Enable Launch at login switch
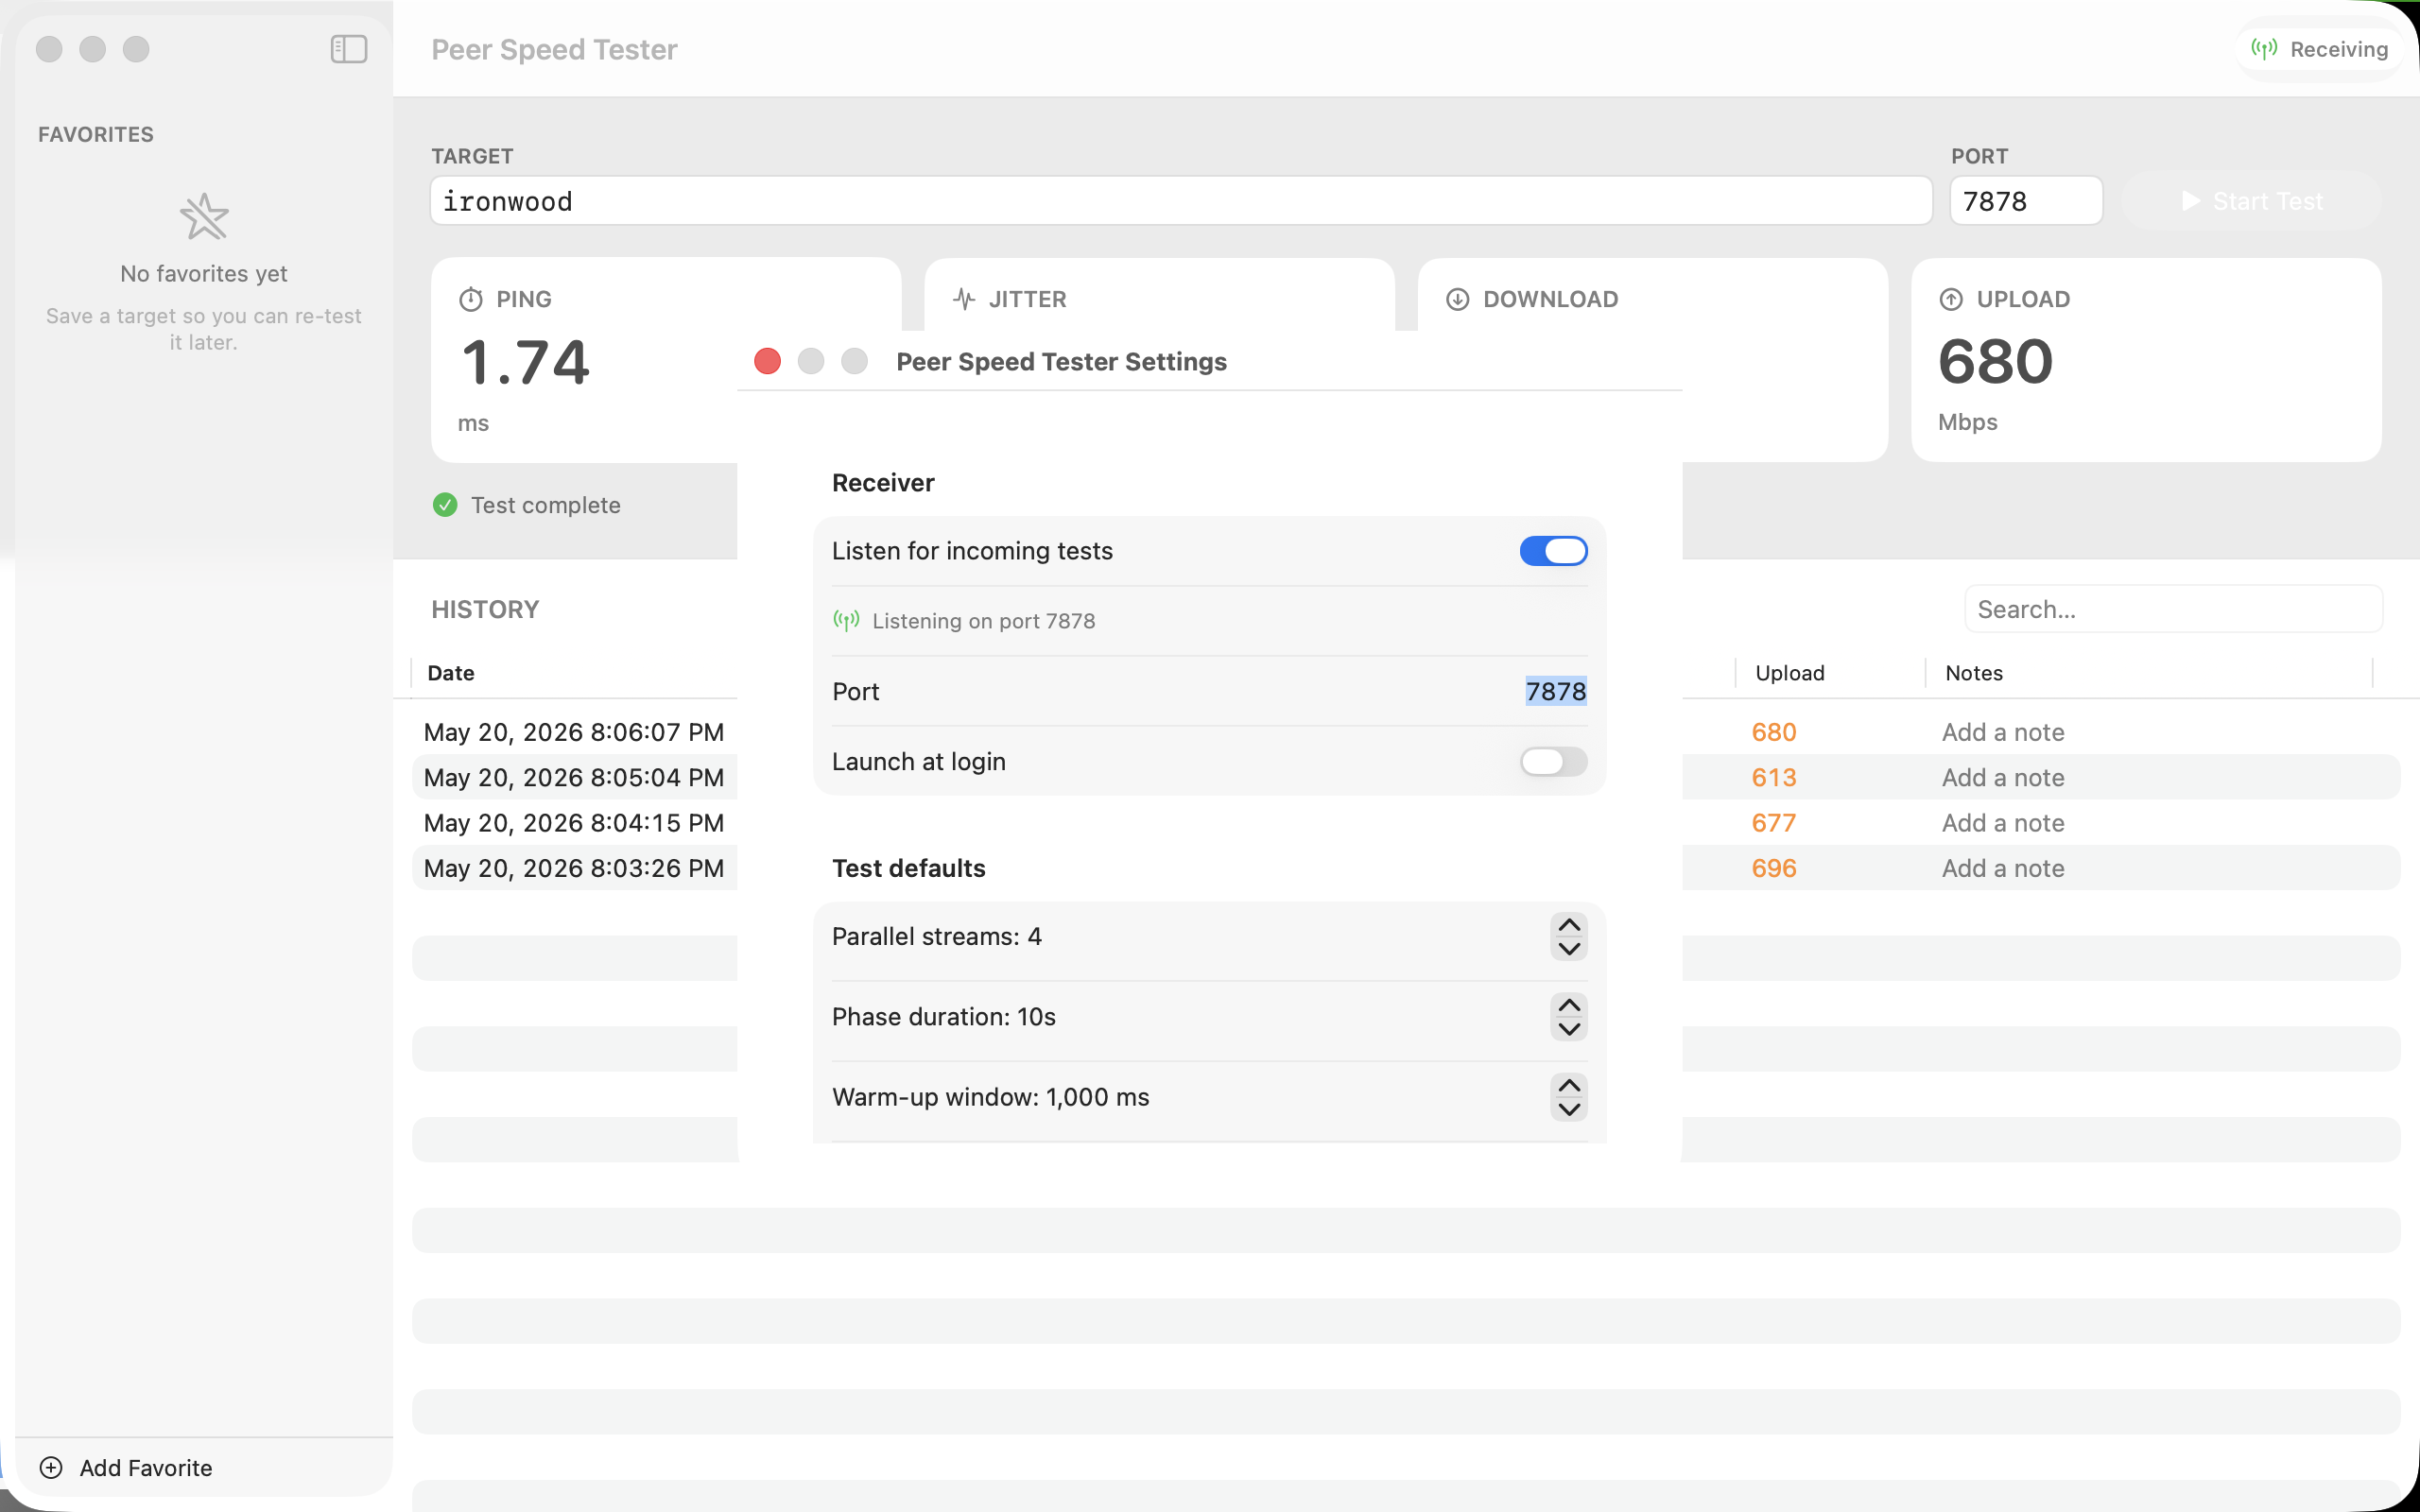Image resolution: width=2420 pixels, height=1512 pixels. click(1553, 761)
